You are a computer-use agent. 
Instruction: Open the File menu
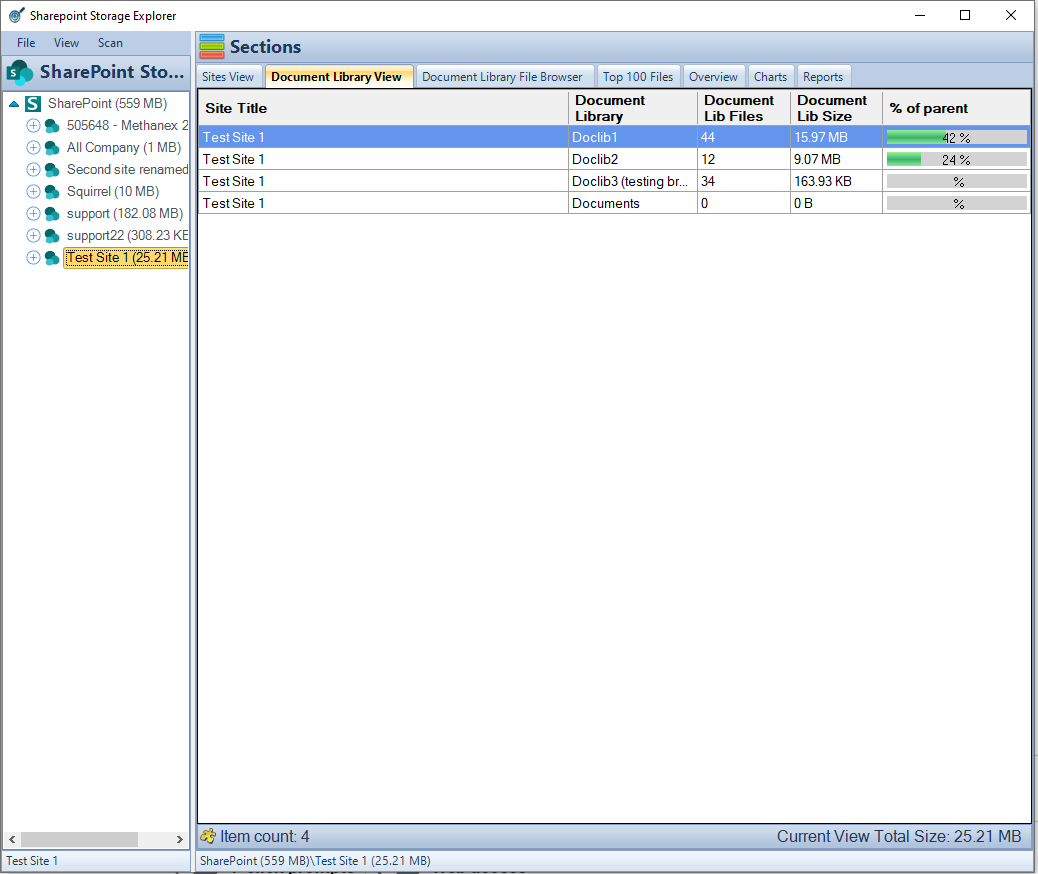point(26,43)
